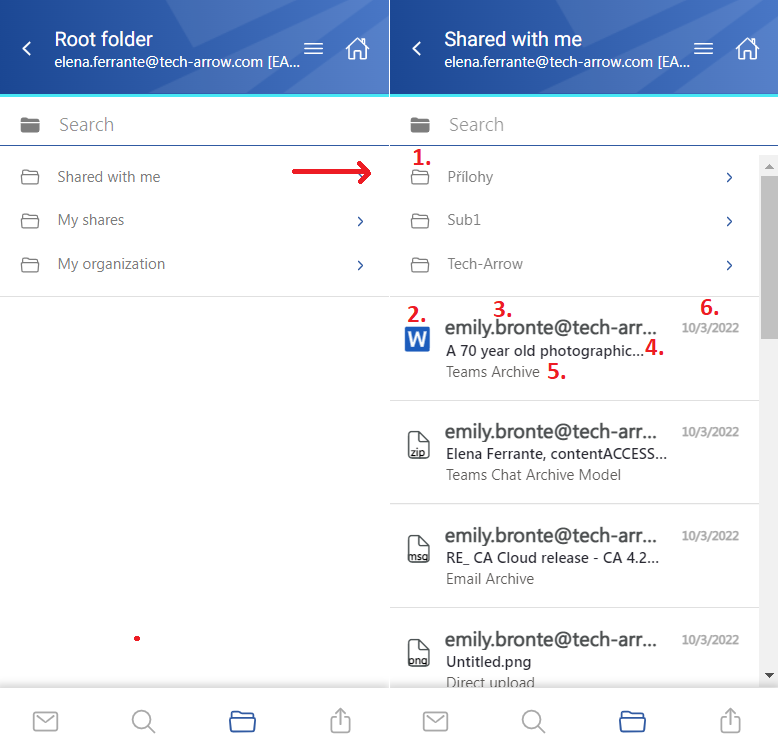The image size is (778, 749).
Task: Expand the Tech-Arrow folder chevron
Action: pos(729,265)
